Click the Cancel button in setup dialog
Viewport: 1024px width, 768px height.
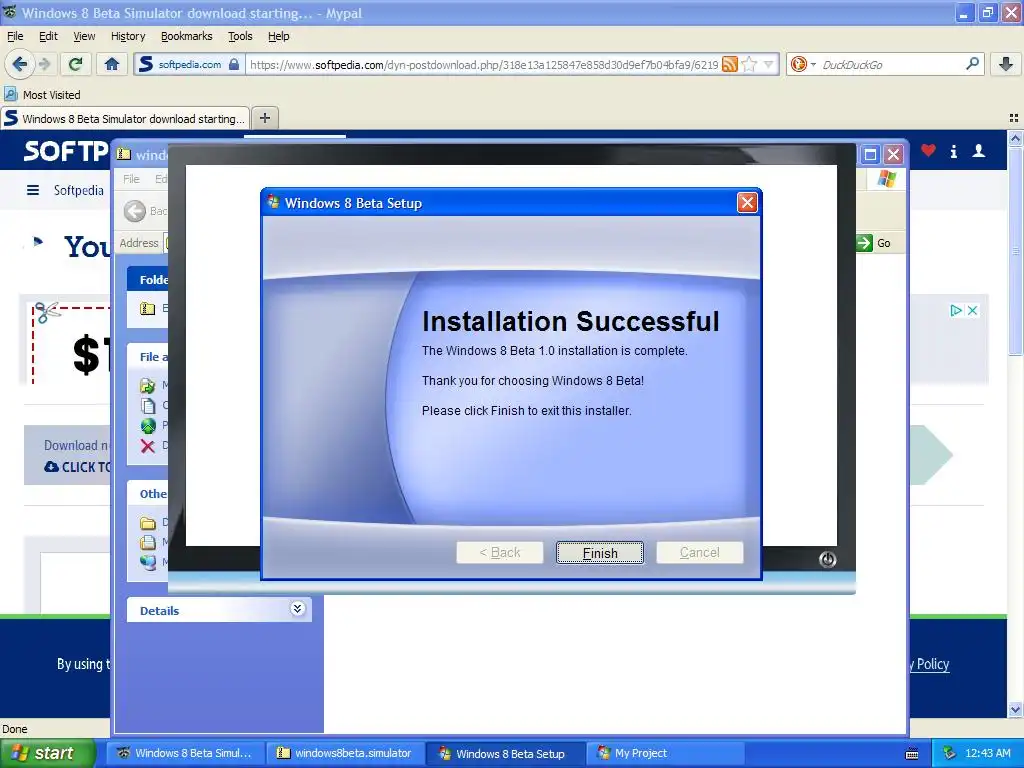pos(699,552)
